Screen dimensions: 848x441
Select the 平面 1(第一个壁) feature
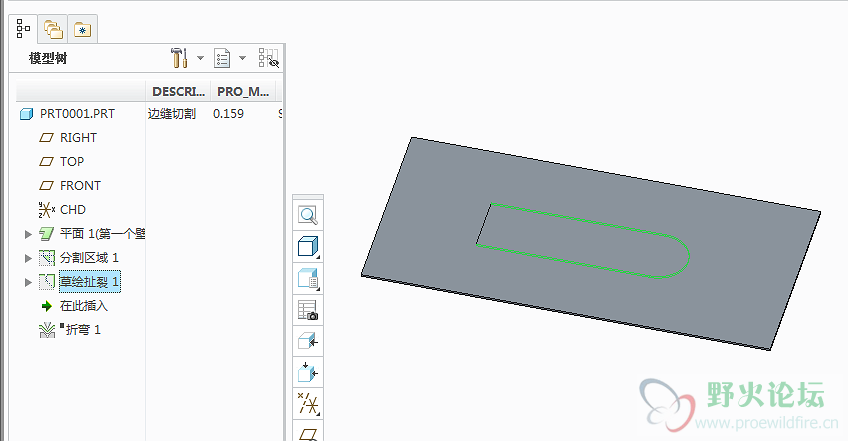(102, 234)
